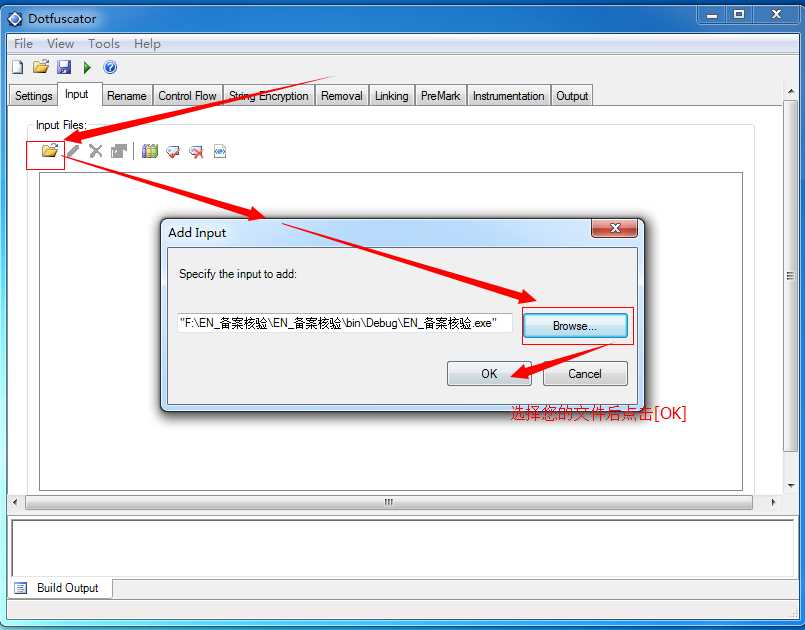Switch to the Output tab
Viewport: 805px width, 630px height.
[x=572, y=96]
